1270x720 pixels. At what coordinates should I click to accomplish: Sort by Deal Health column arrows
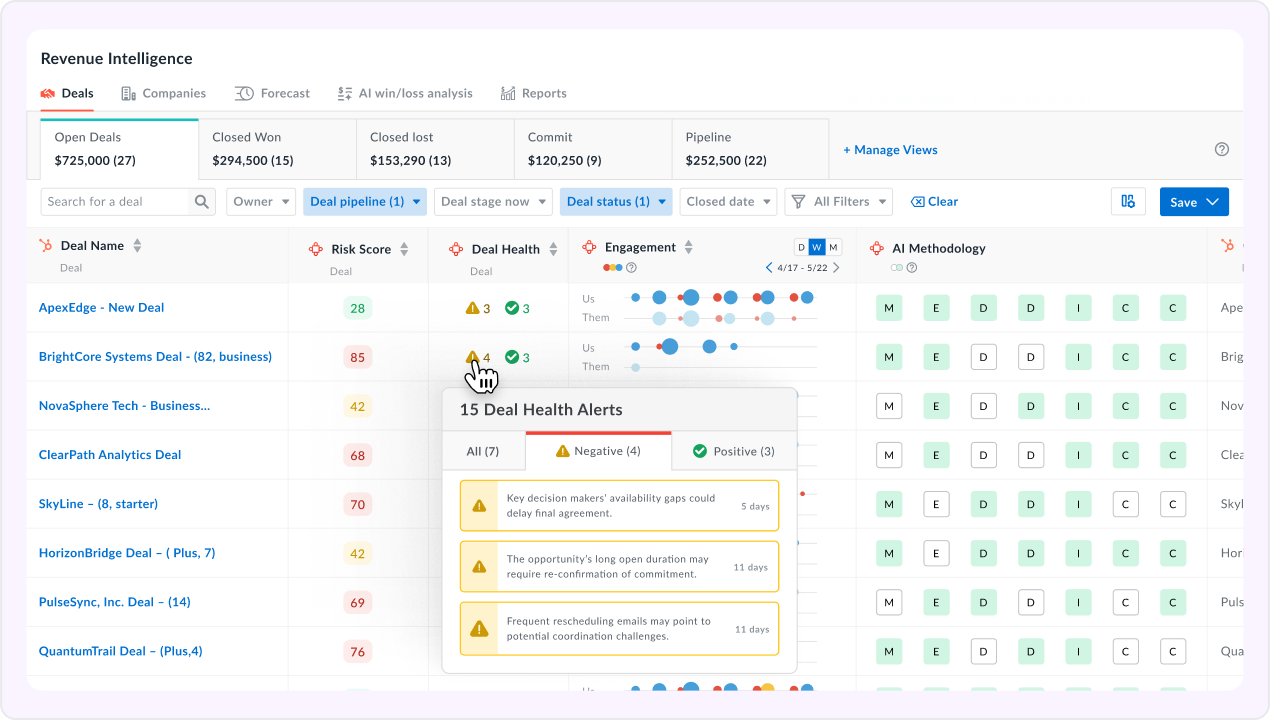(553, 249)
